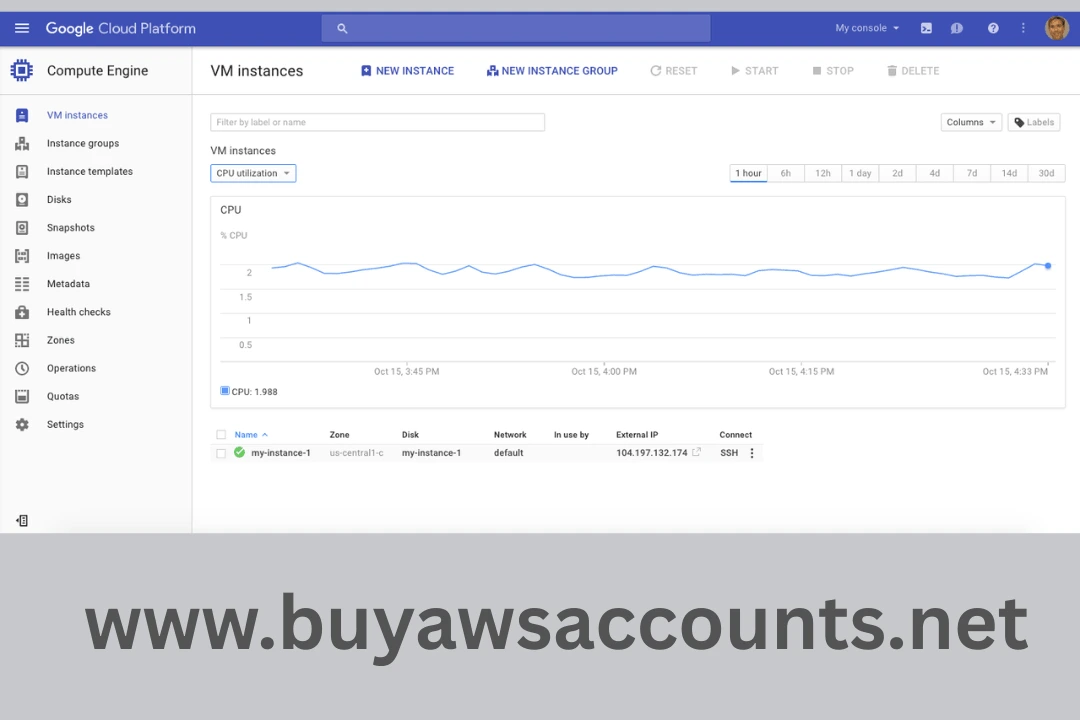Click the Operations clock icon
The image size is (1080, 720).
pyautogui.click(x=22, y=368)
